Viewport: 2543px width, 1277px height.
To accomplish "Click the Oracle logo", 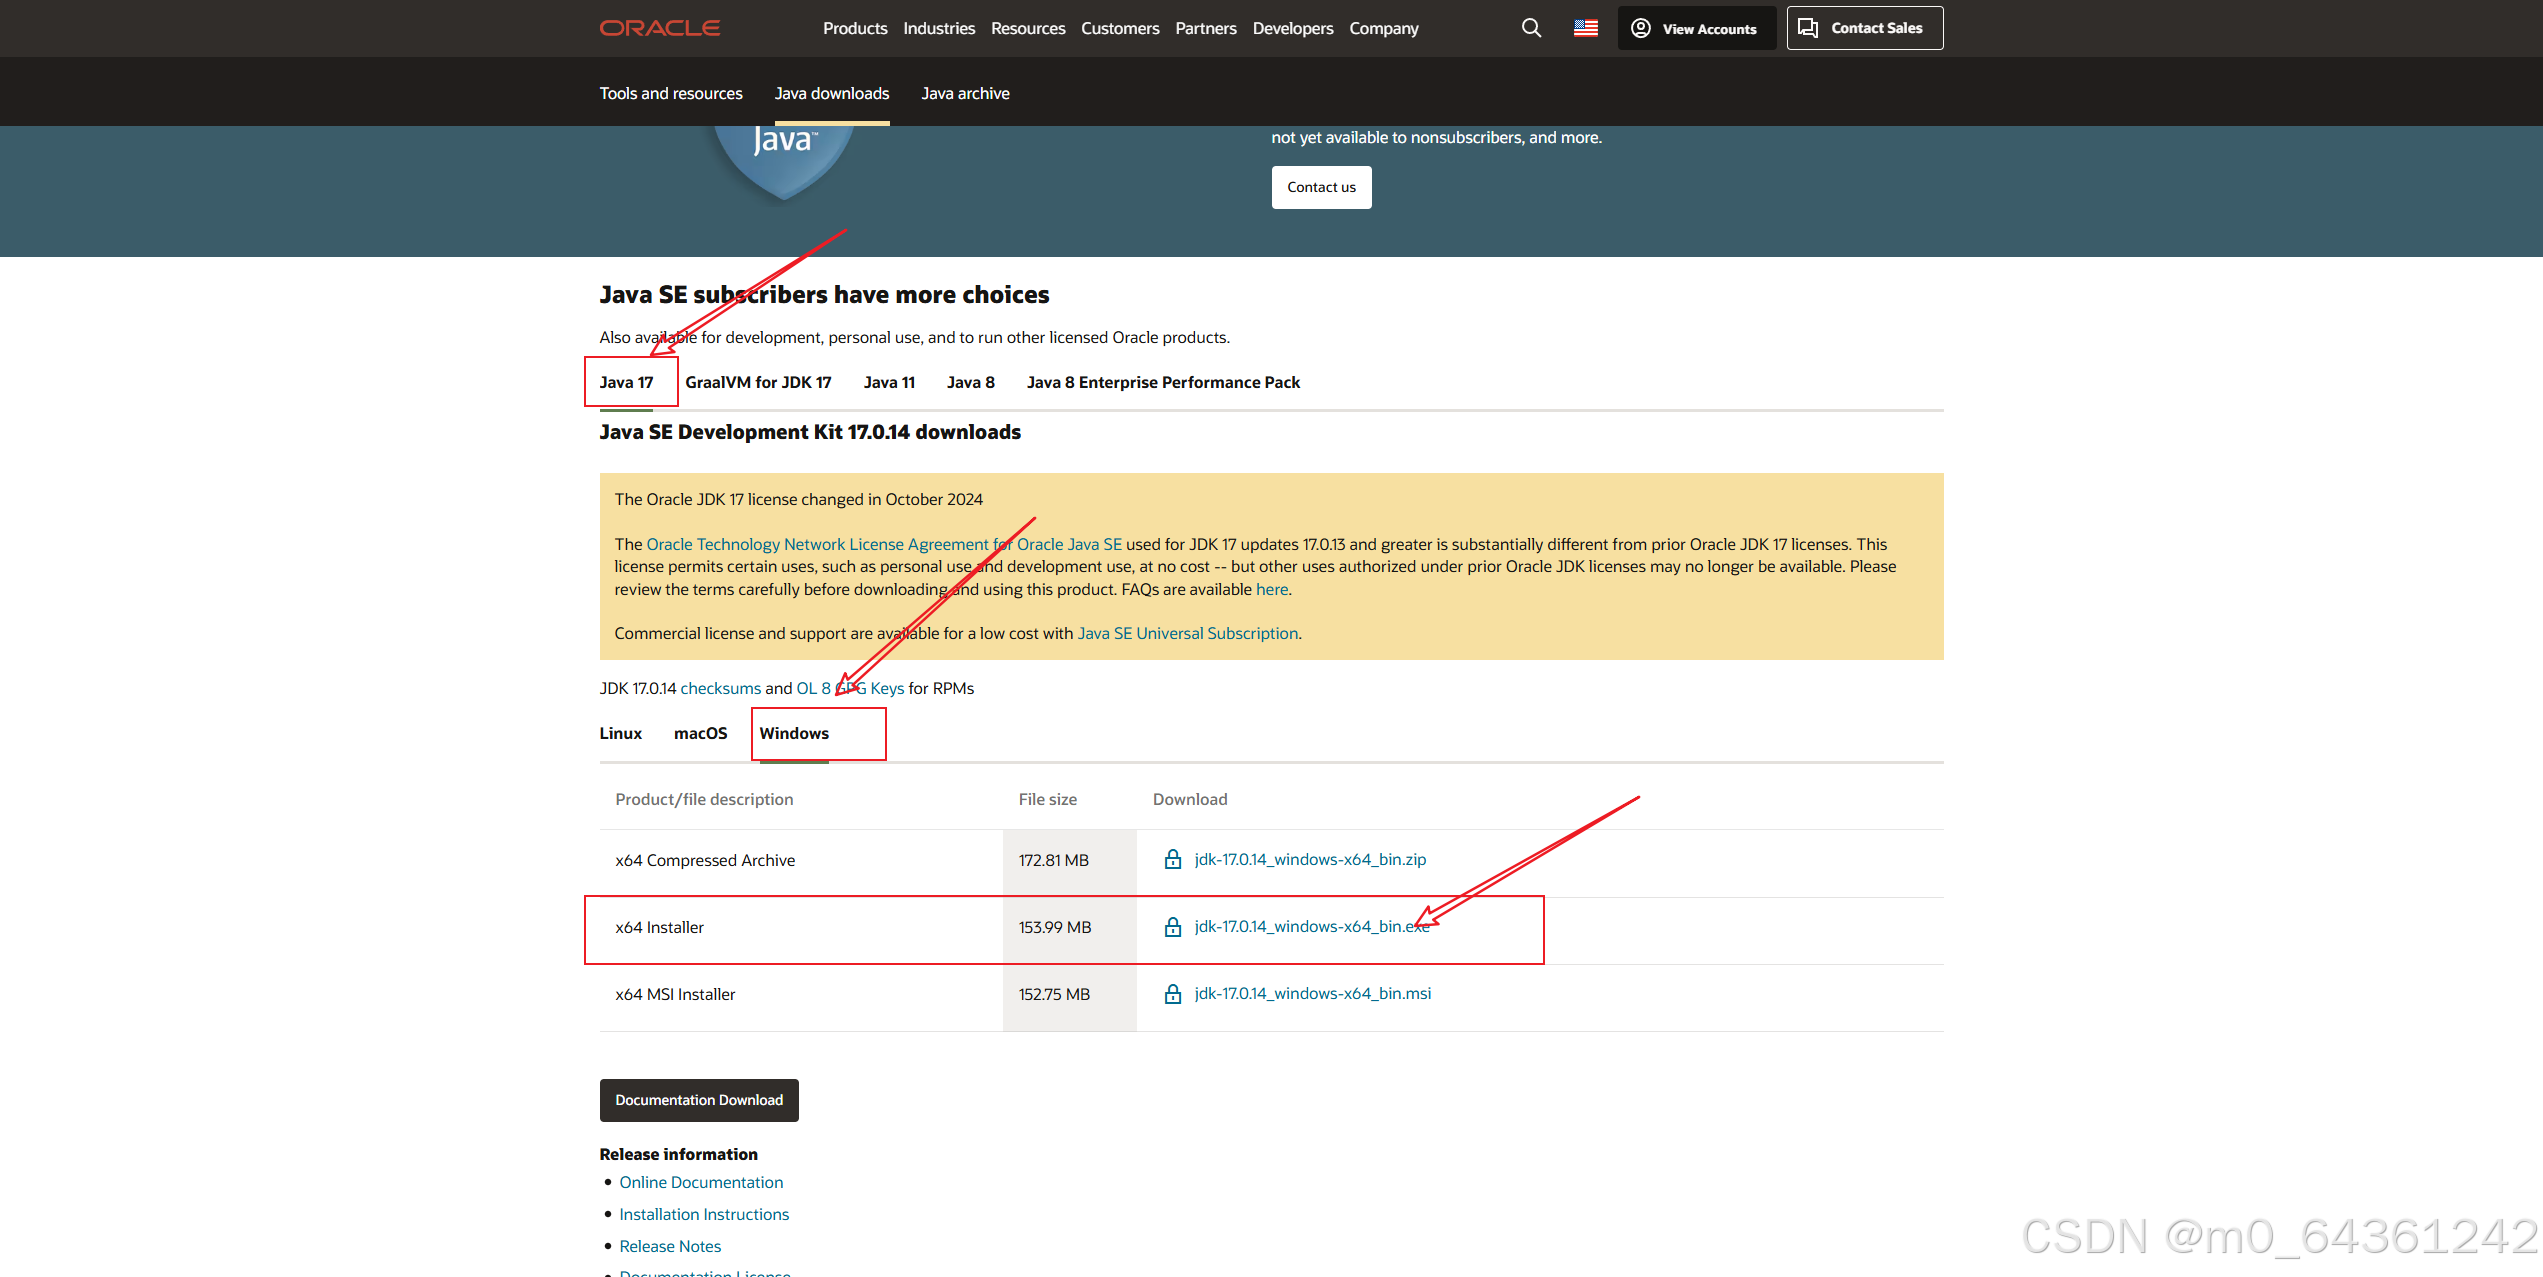I will [660, 28].
